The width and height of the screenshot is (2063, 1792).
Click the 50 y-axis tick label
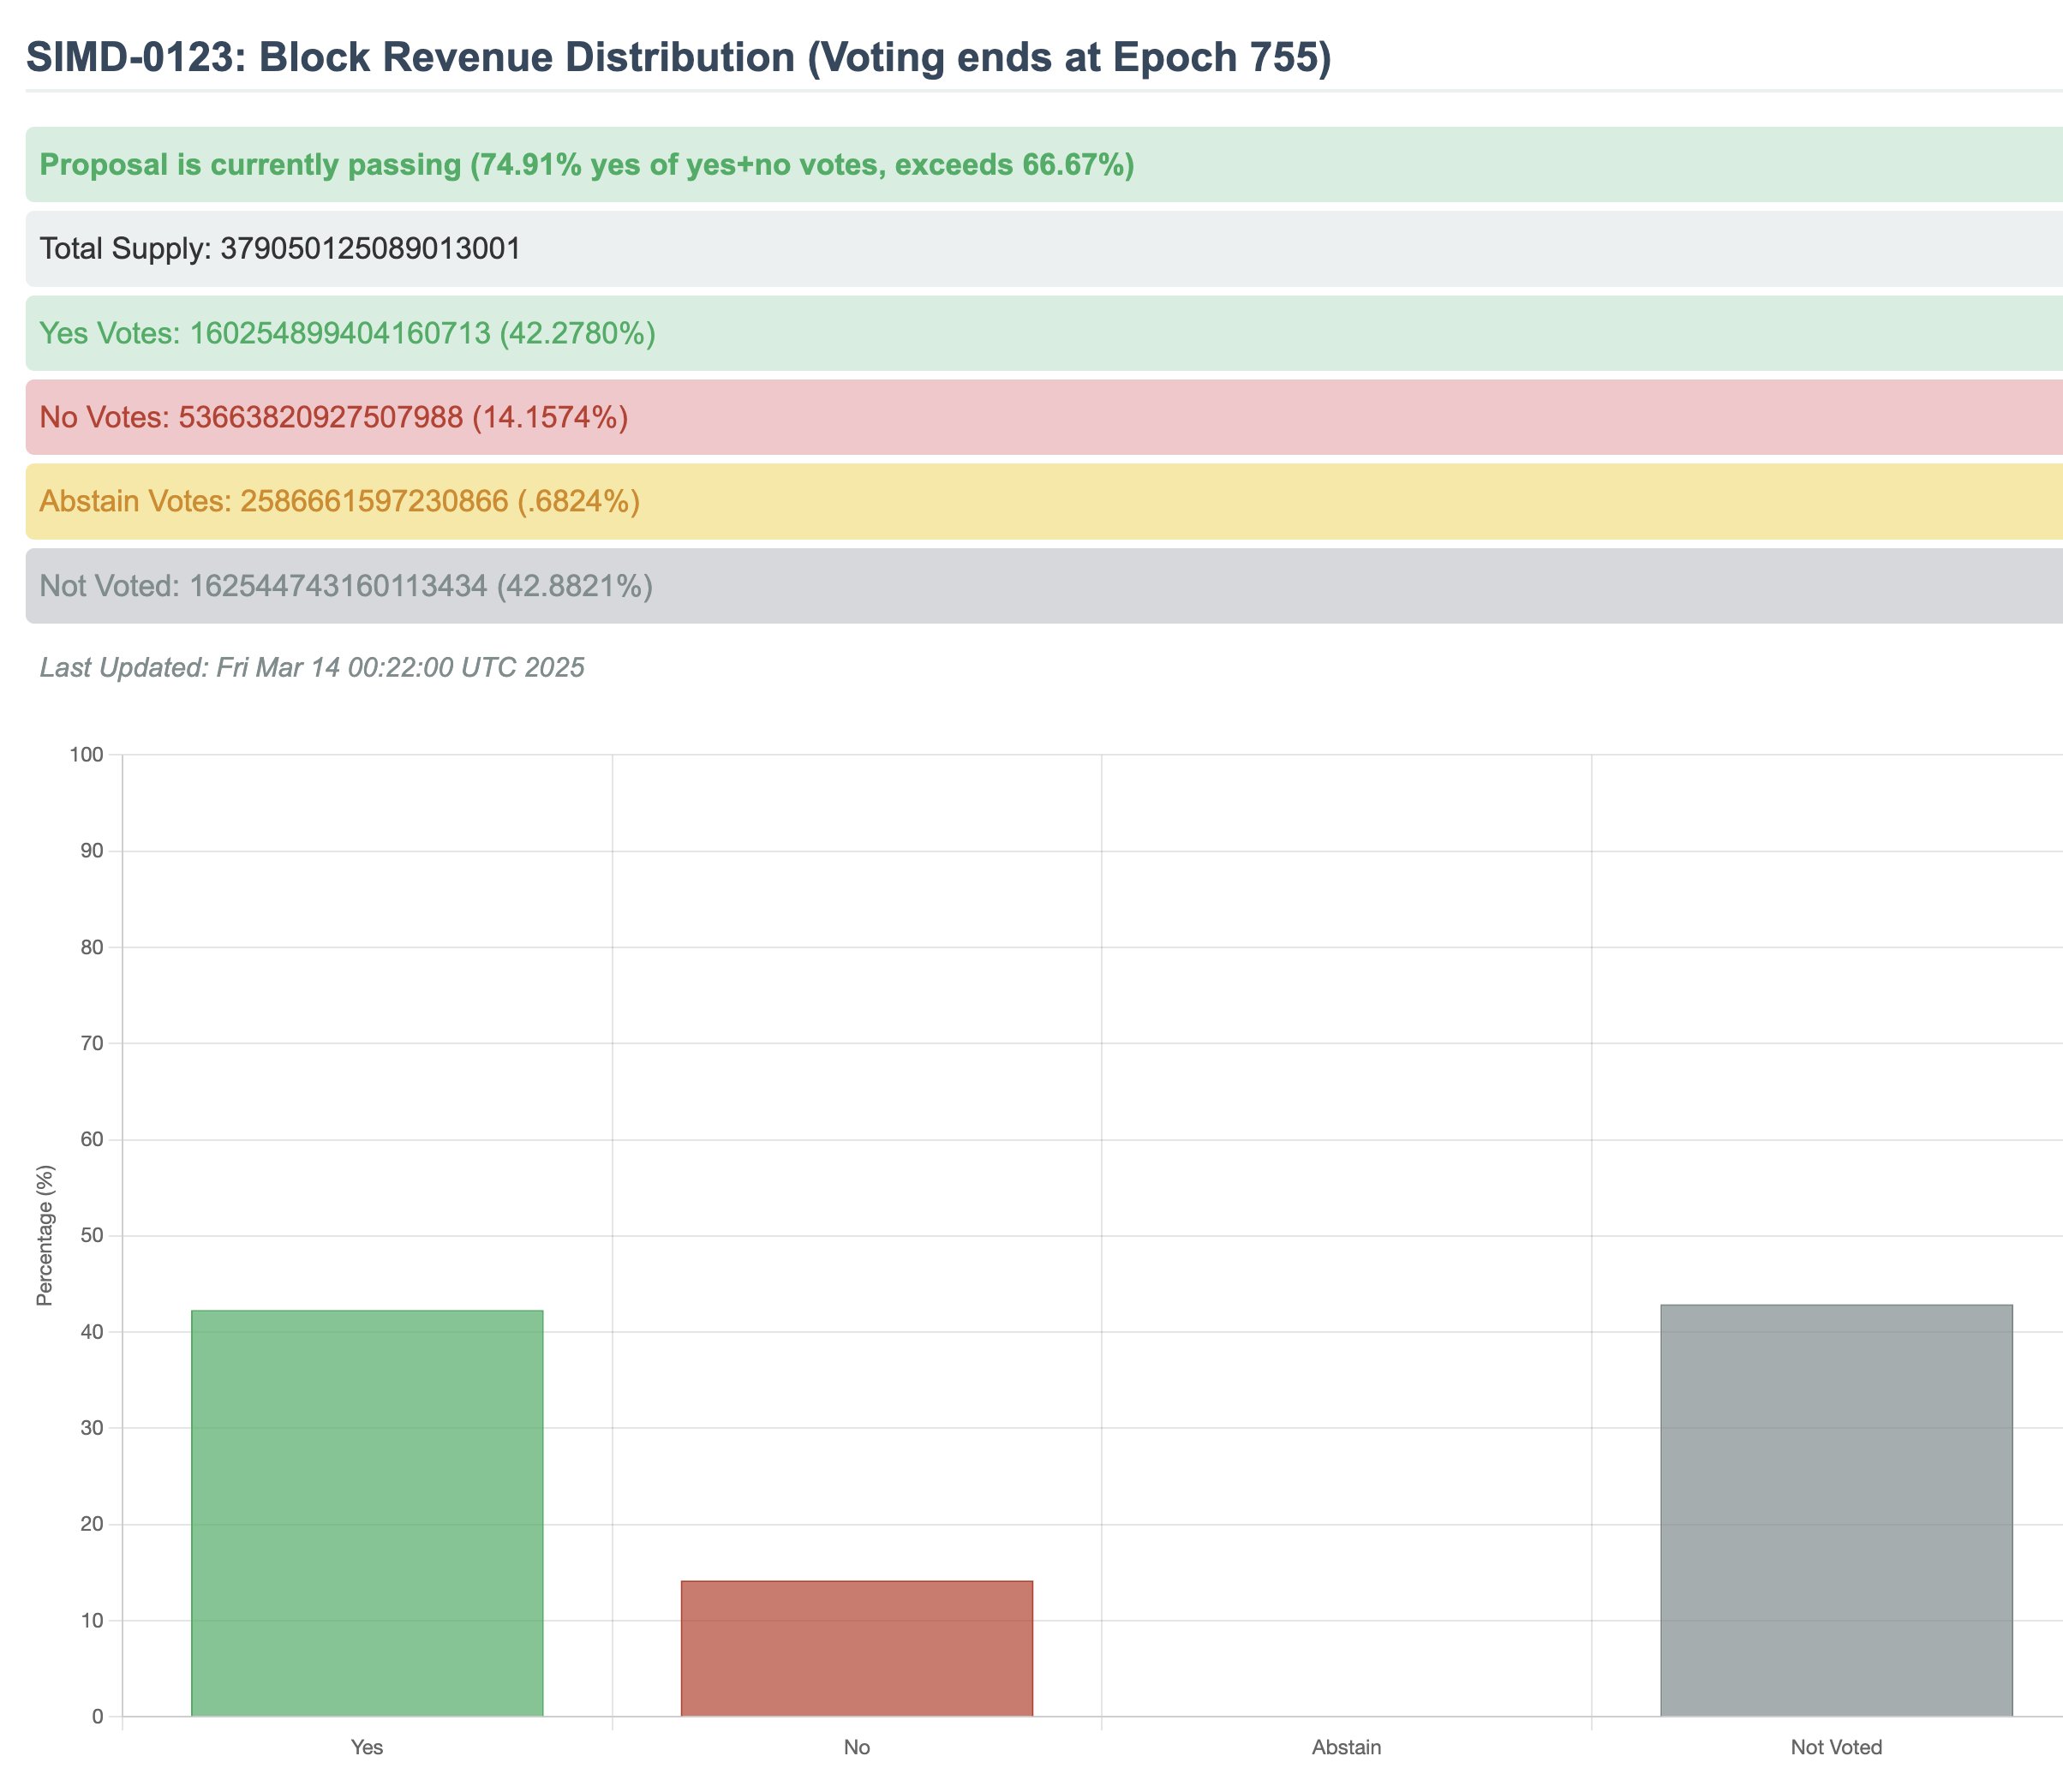(x=92, y=1236)
